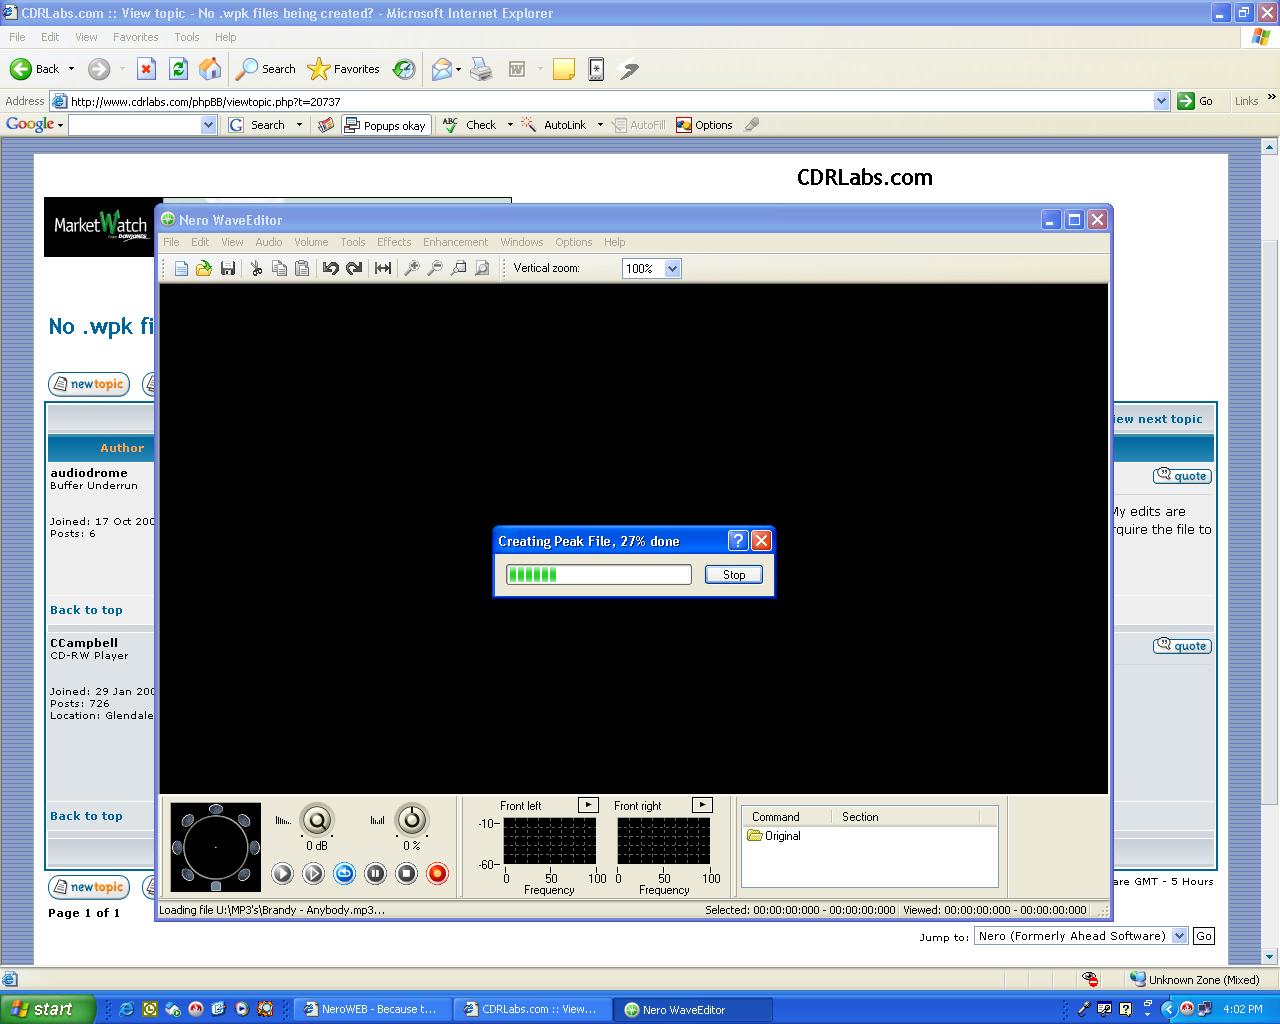Click the Command column header
Screen dimensions: 1280x1024
tap(776, 817)
